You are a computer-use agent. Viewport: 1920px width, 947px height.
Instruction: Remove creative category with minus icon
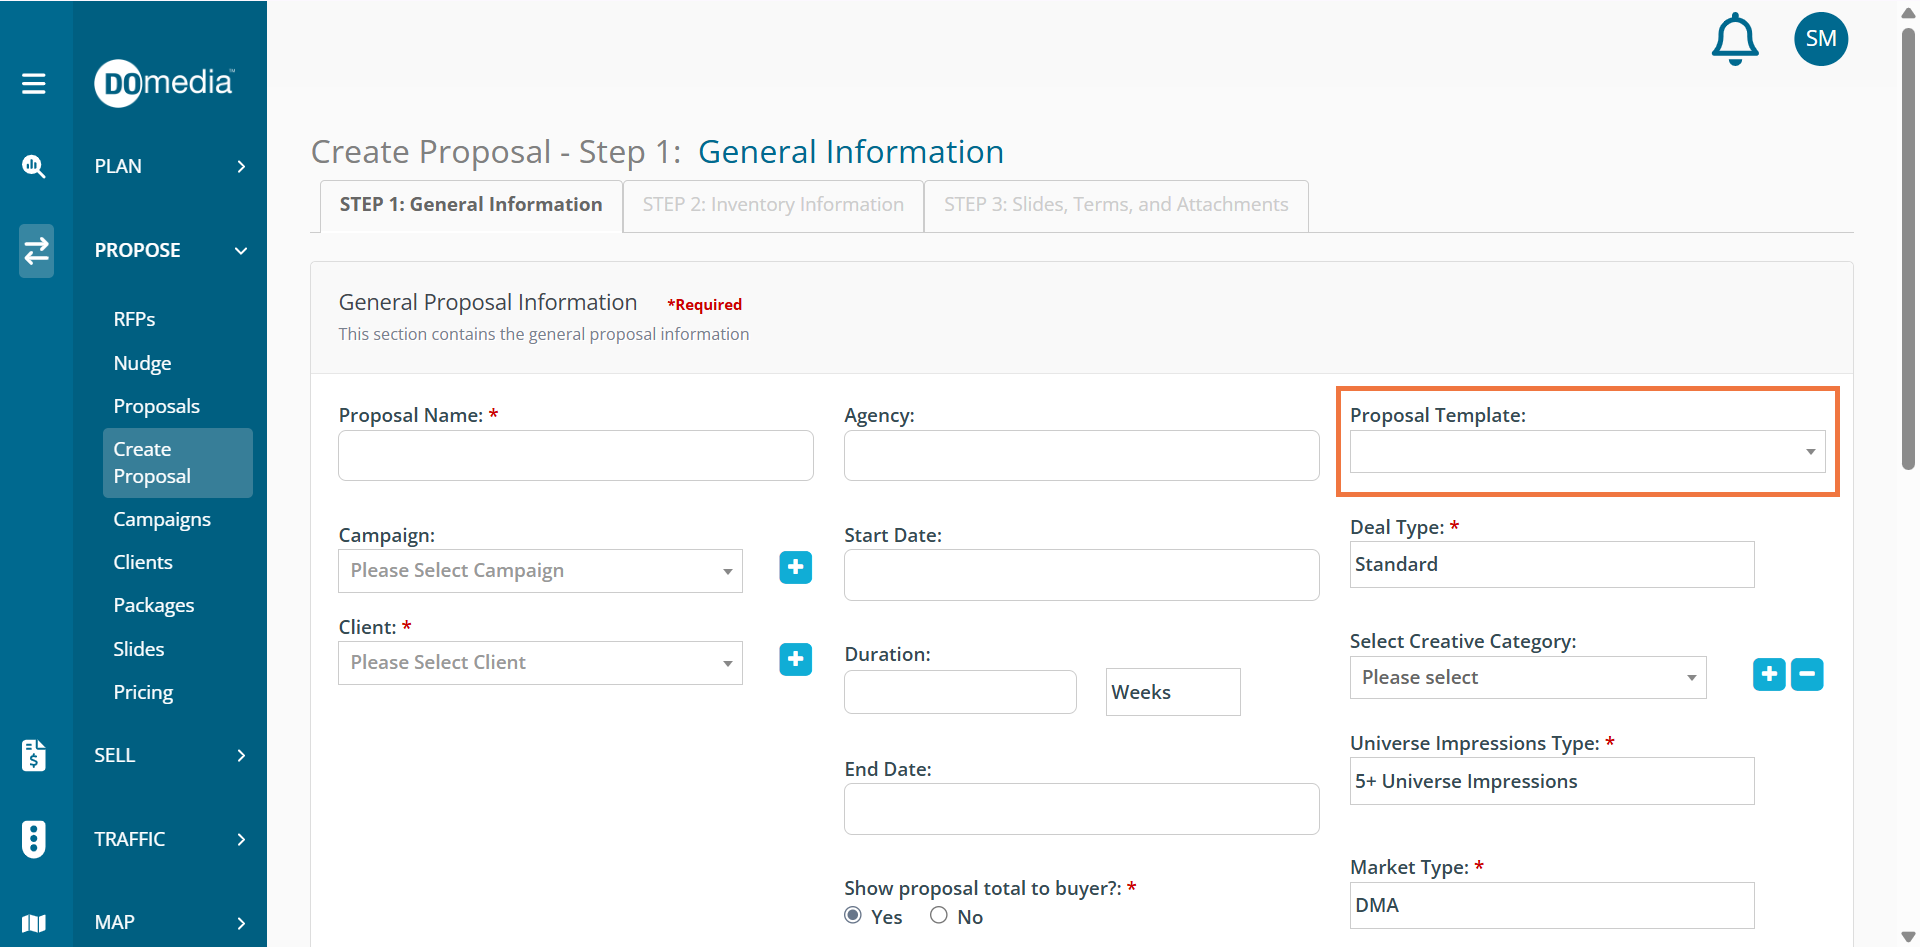[1806, 675]
